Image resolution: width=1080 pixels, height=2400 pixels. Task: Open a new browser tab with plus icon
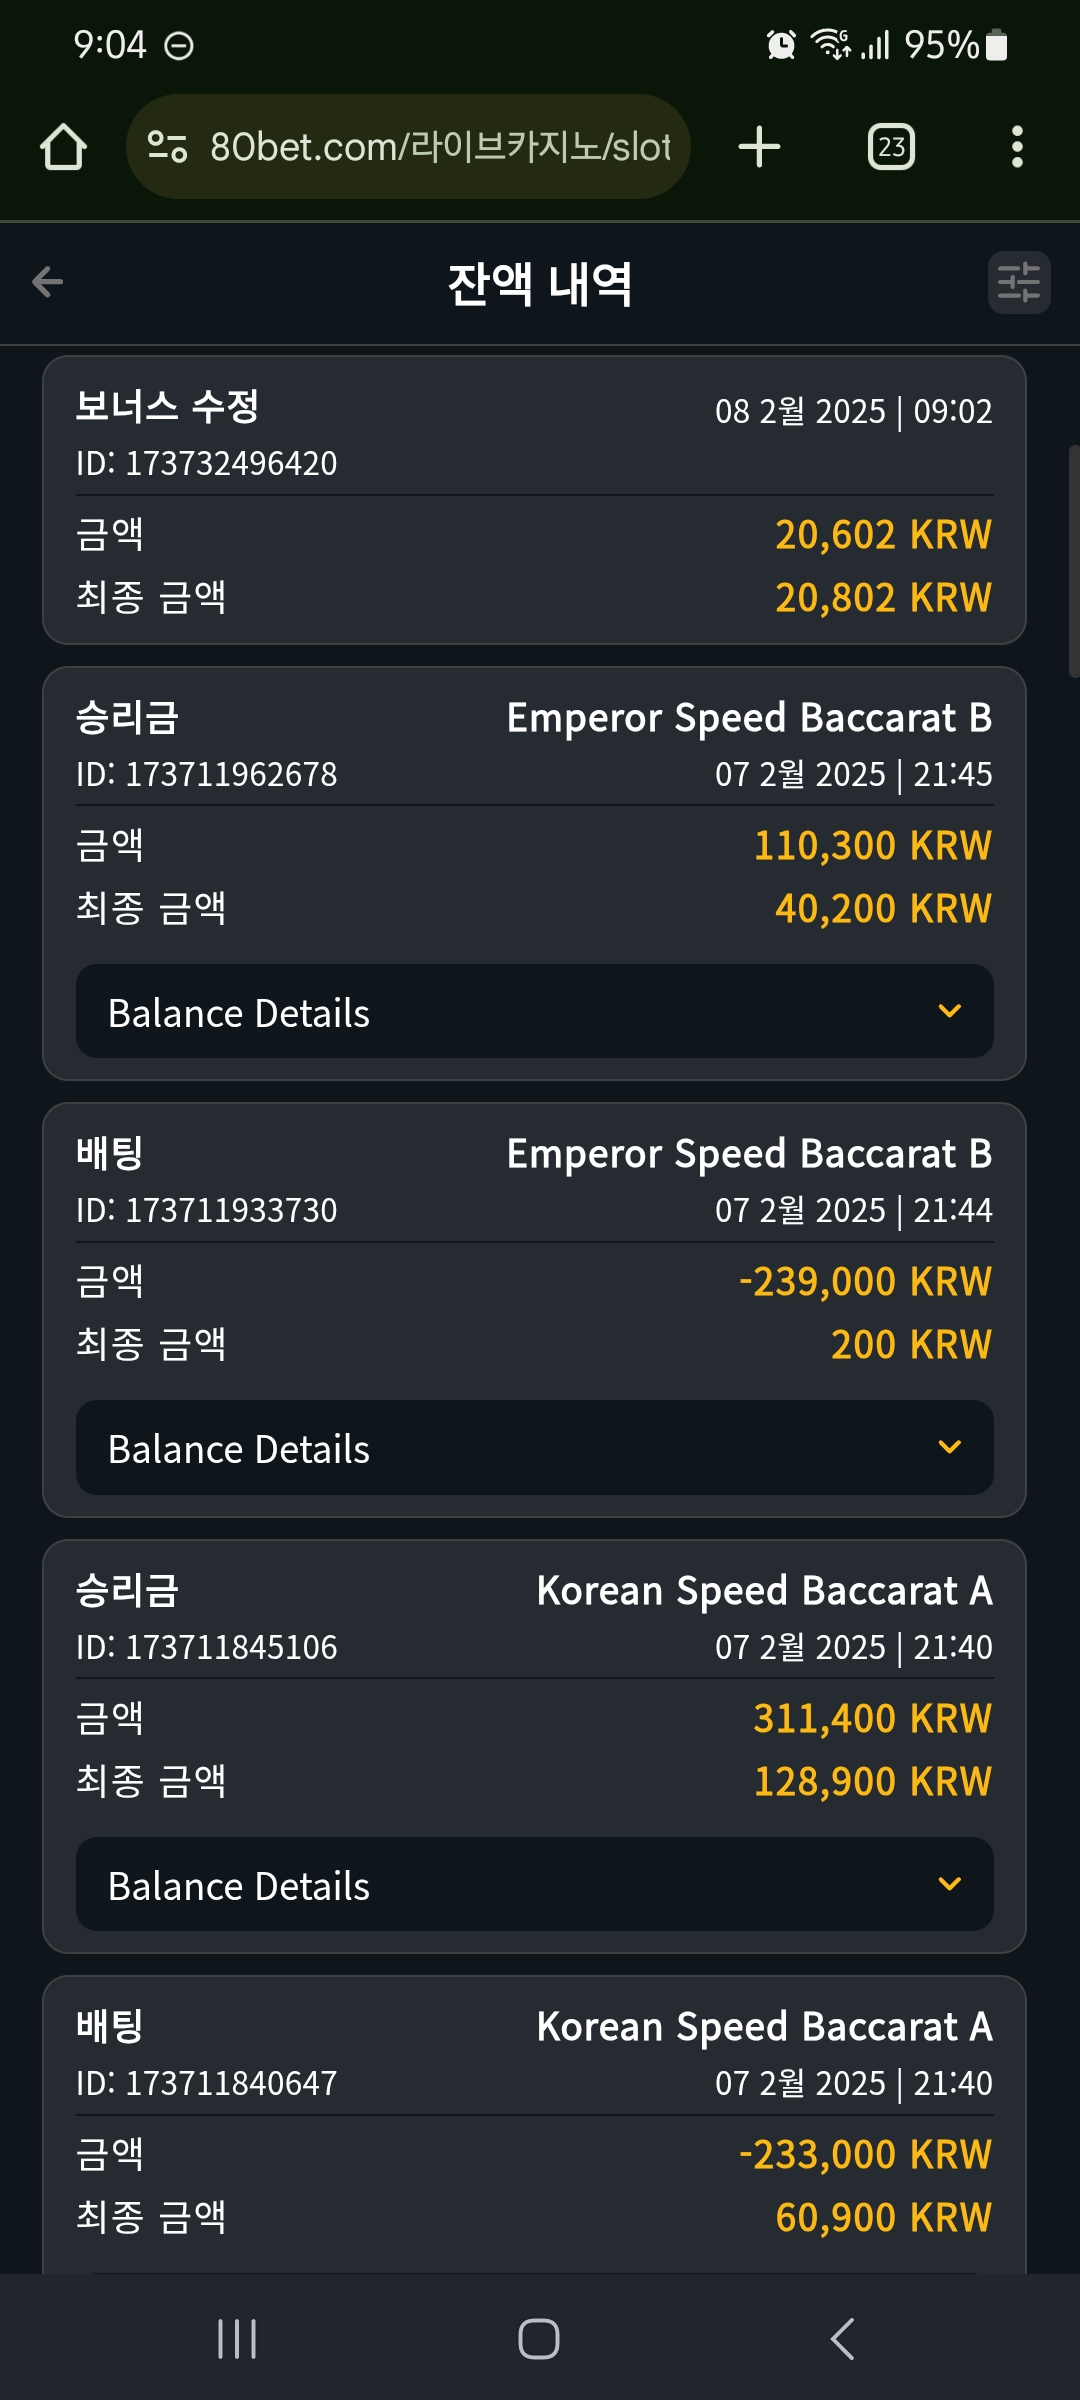[759, 147]
